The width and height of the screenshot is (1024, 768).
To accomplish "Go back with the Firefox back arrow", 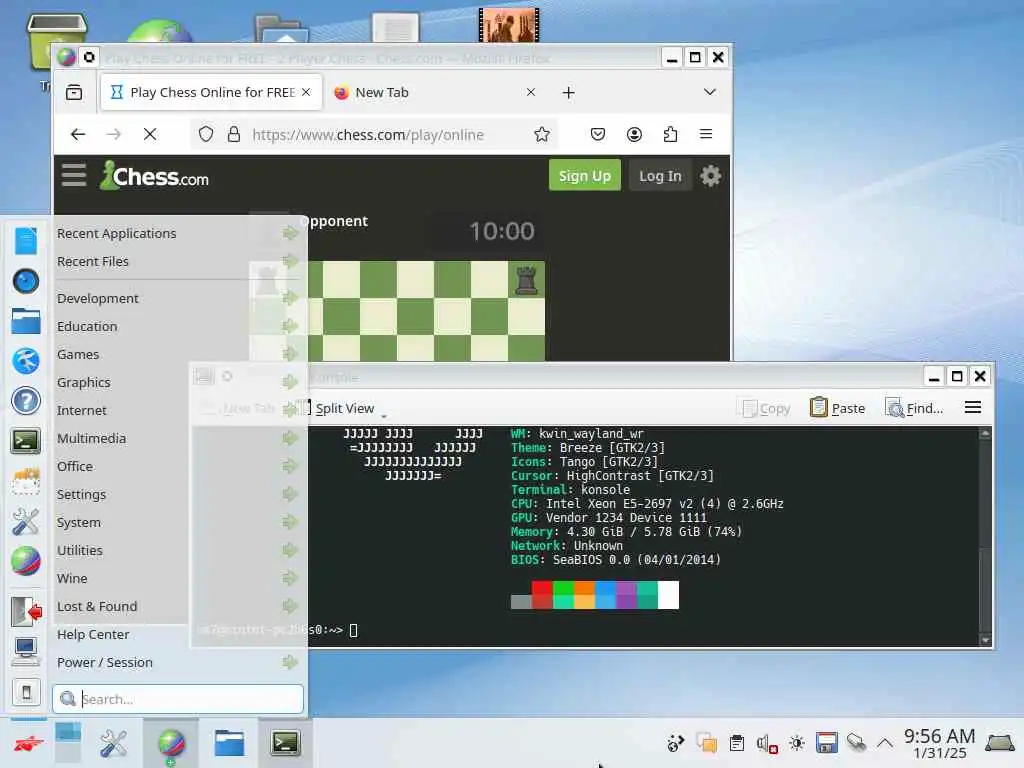I will (x=78, y=134).
